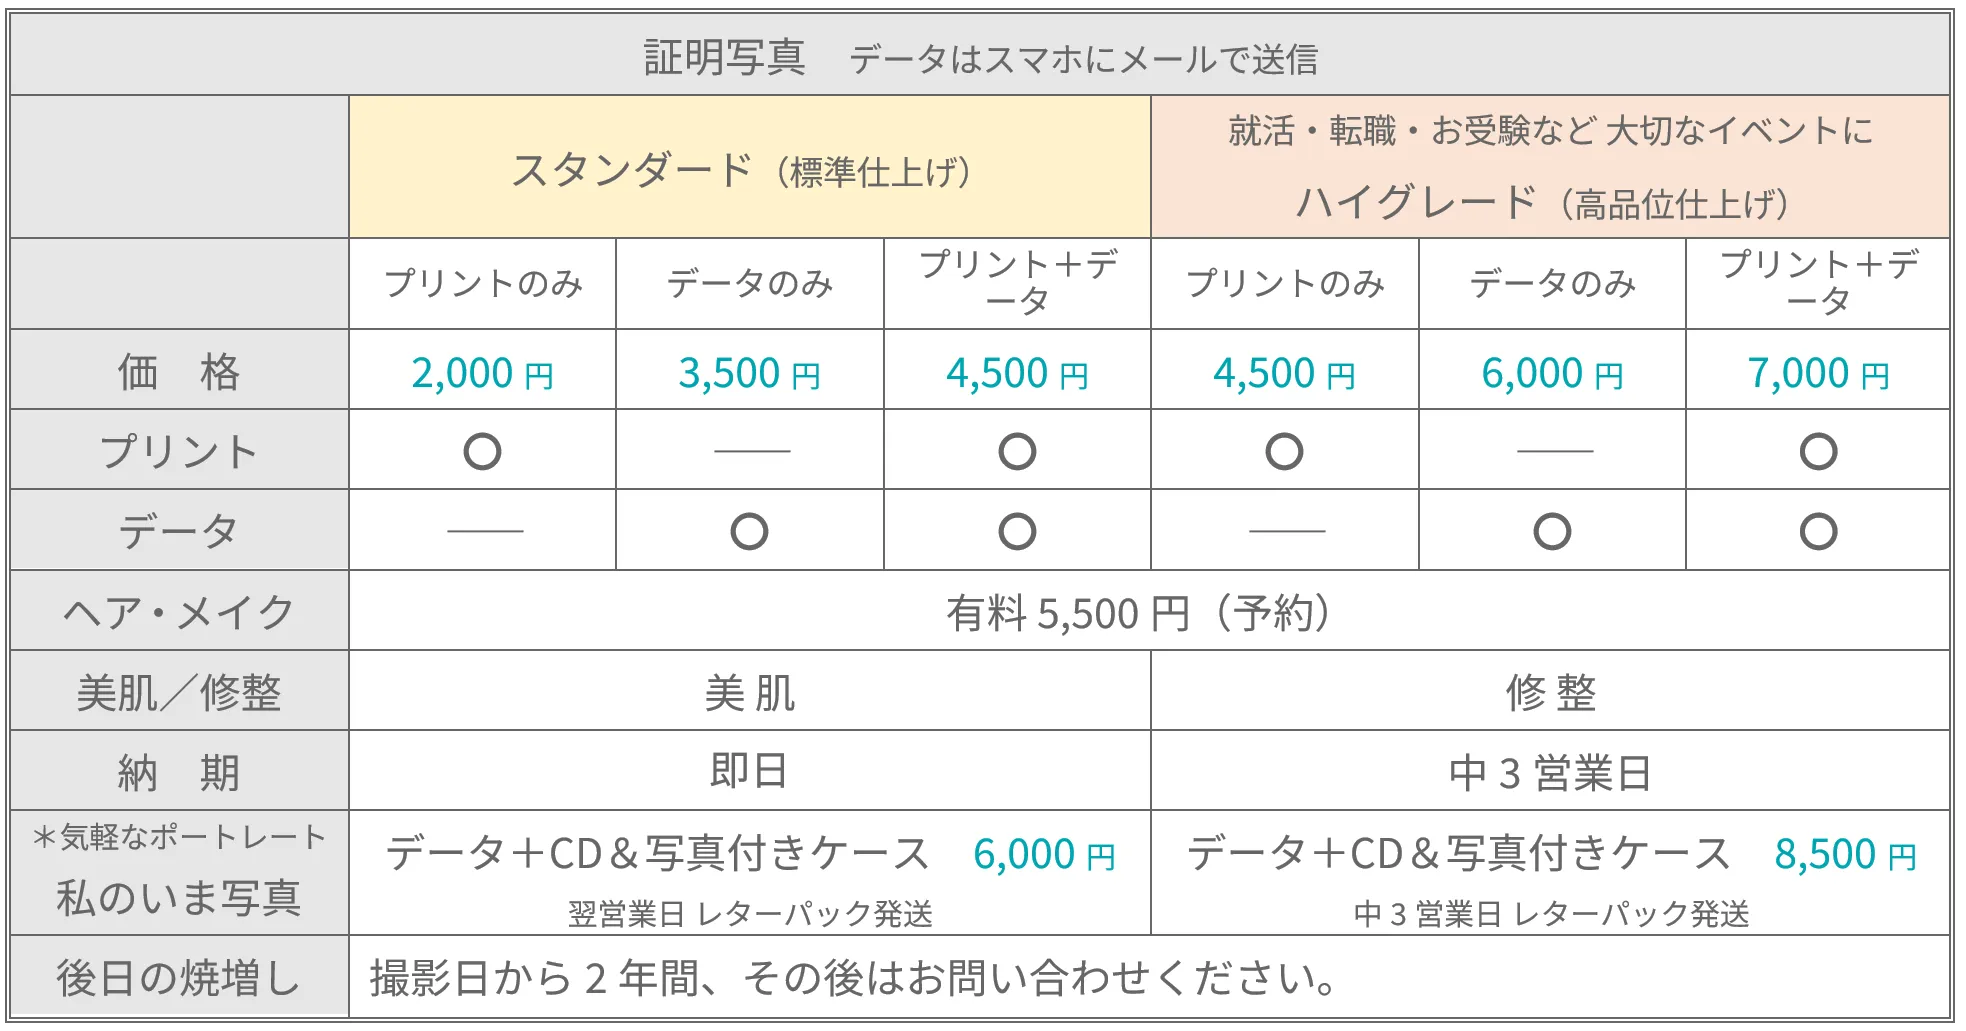Screen dimensions: 1966x1031
Task: Click the 翌営業日 レターパック発送 note
Action: 750,913
